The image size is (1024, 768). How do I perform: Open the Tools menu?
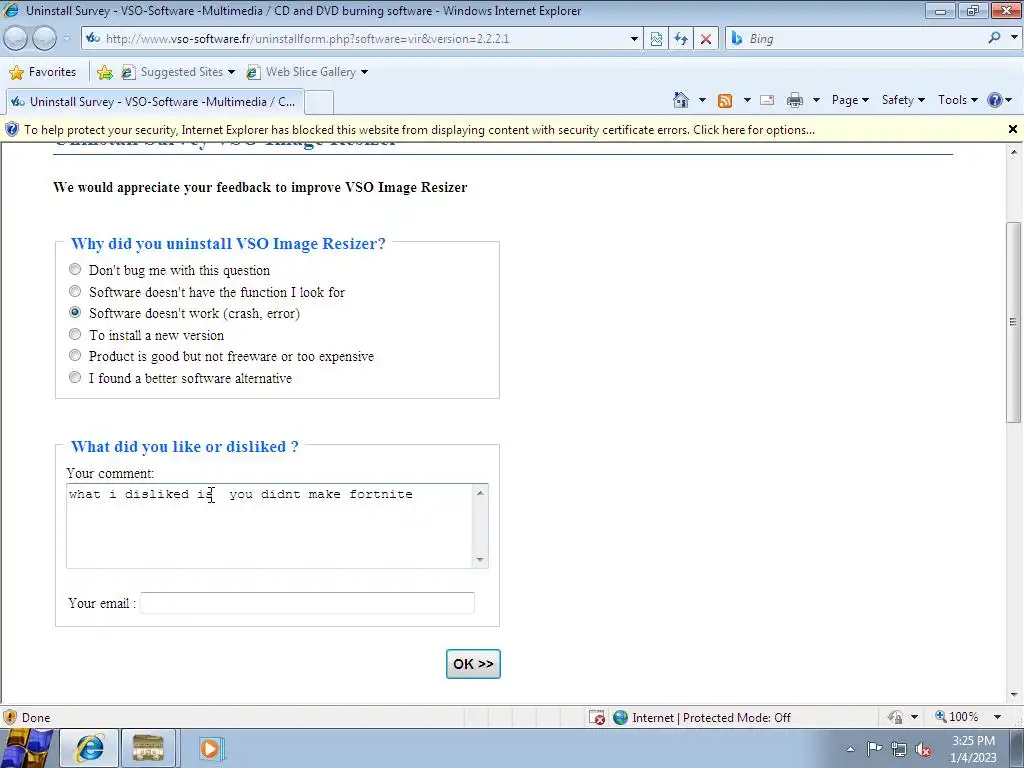(957, 100)
